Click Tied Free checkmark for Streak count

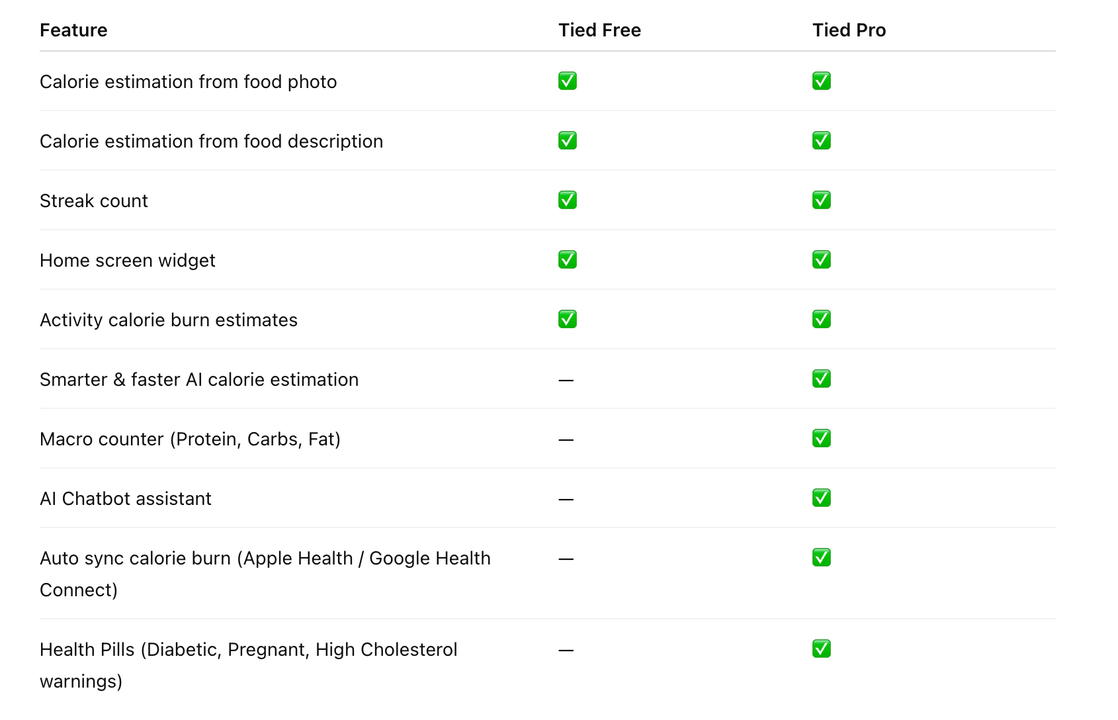click(567, 200)
